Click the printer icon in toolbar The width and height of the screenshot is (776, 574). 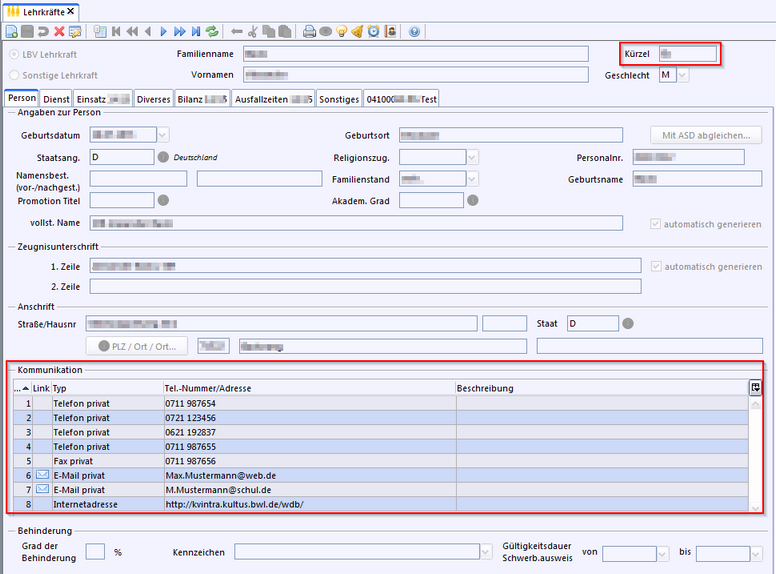click(309, 32)
